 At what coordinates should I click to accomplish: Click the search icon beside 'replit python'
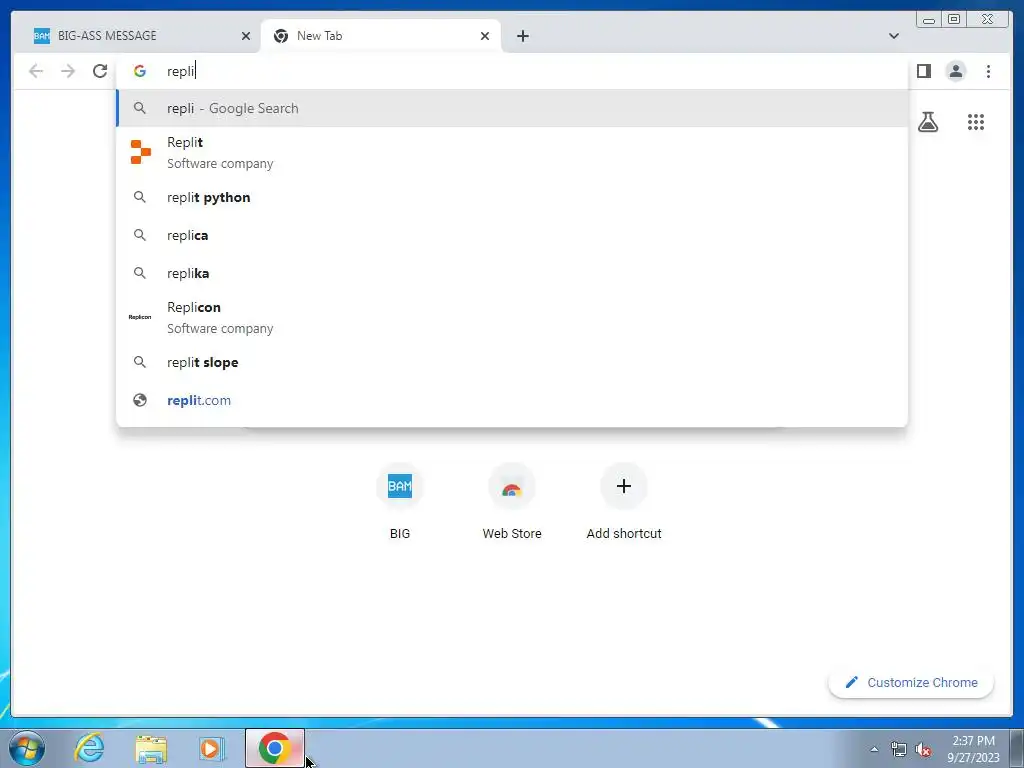(x=140, y=197)
